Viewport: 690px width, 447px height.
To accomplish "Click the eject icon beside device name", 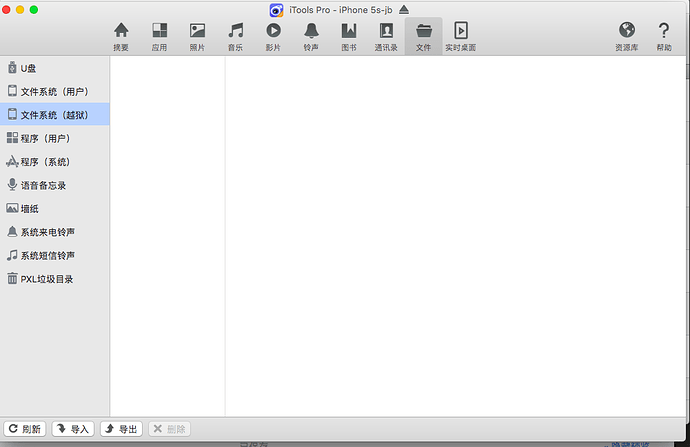I will 404,10.
